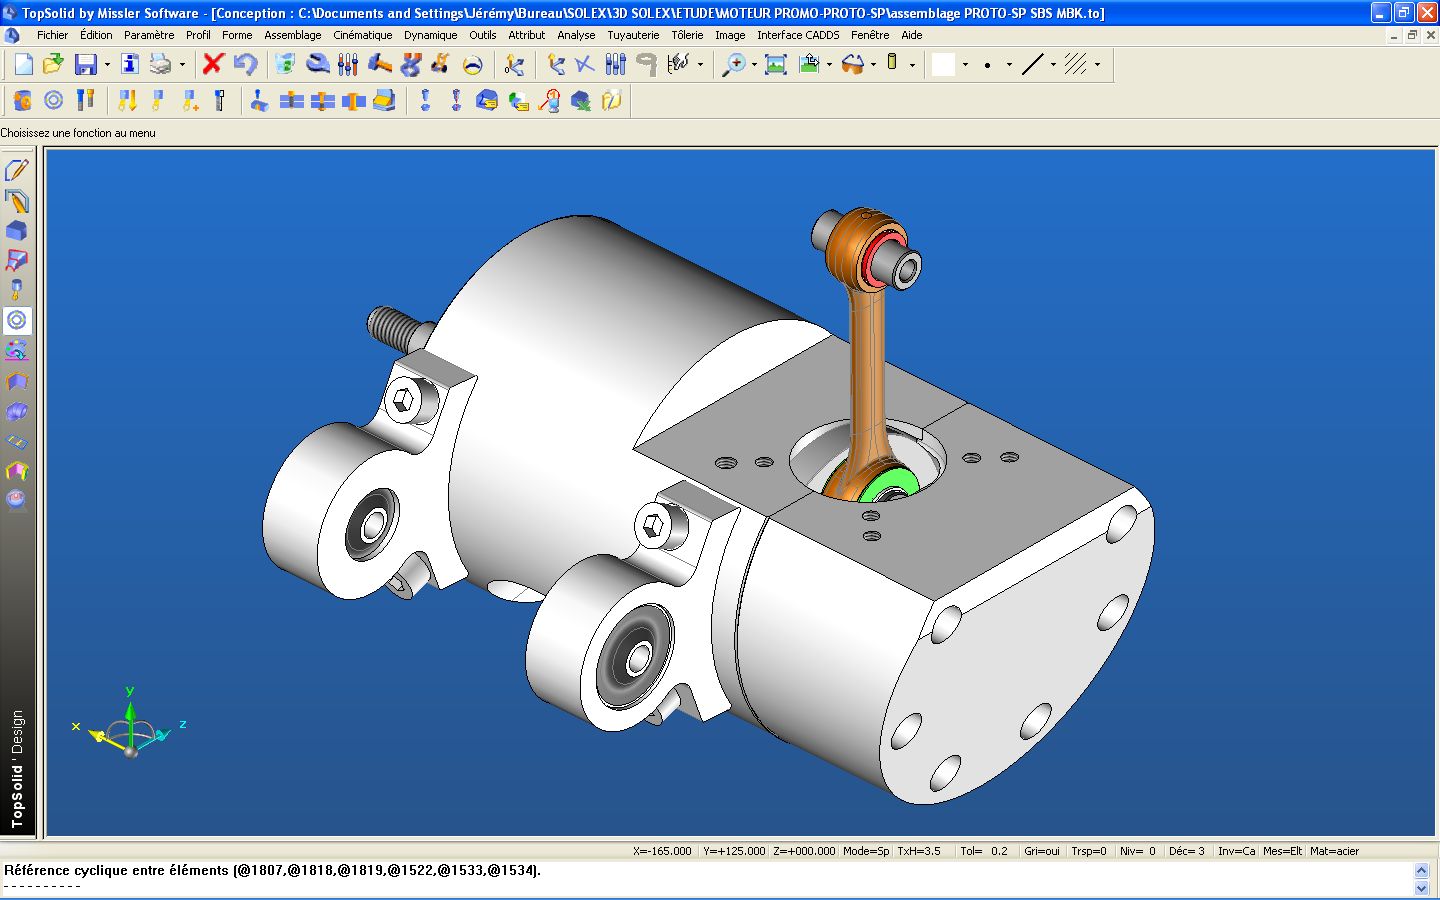This screenshot has height=900, width=1440.
Task: Click the blue information icon
Action: pyautogui.click(x=129, y=65)
